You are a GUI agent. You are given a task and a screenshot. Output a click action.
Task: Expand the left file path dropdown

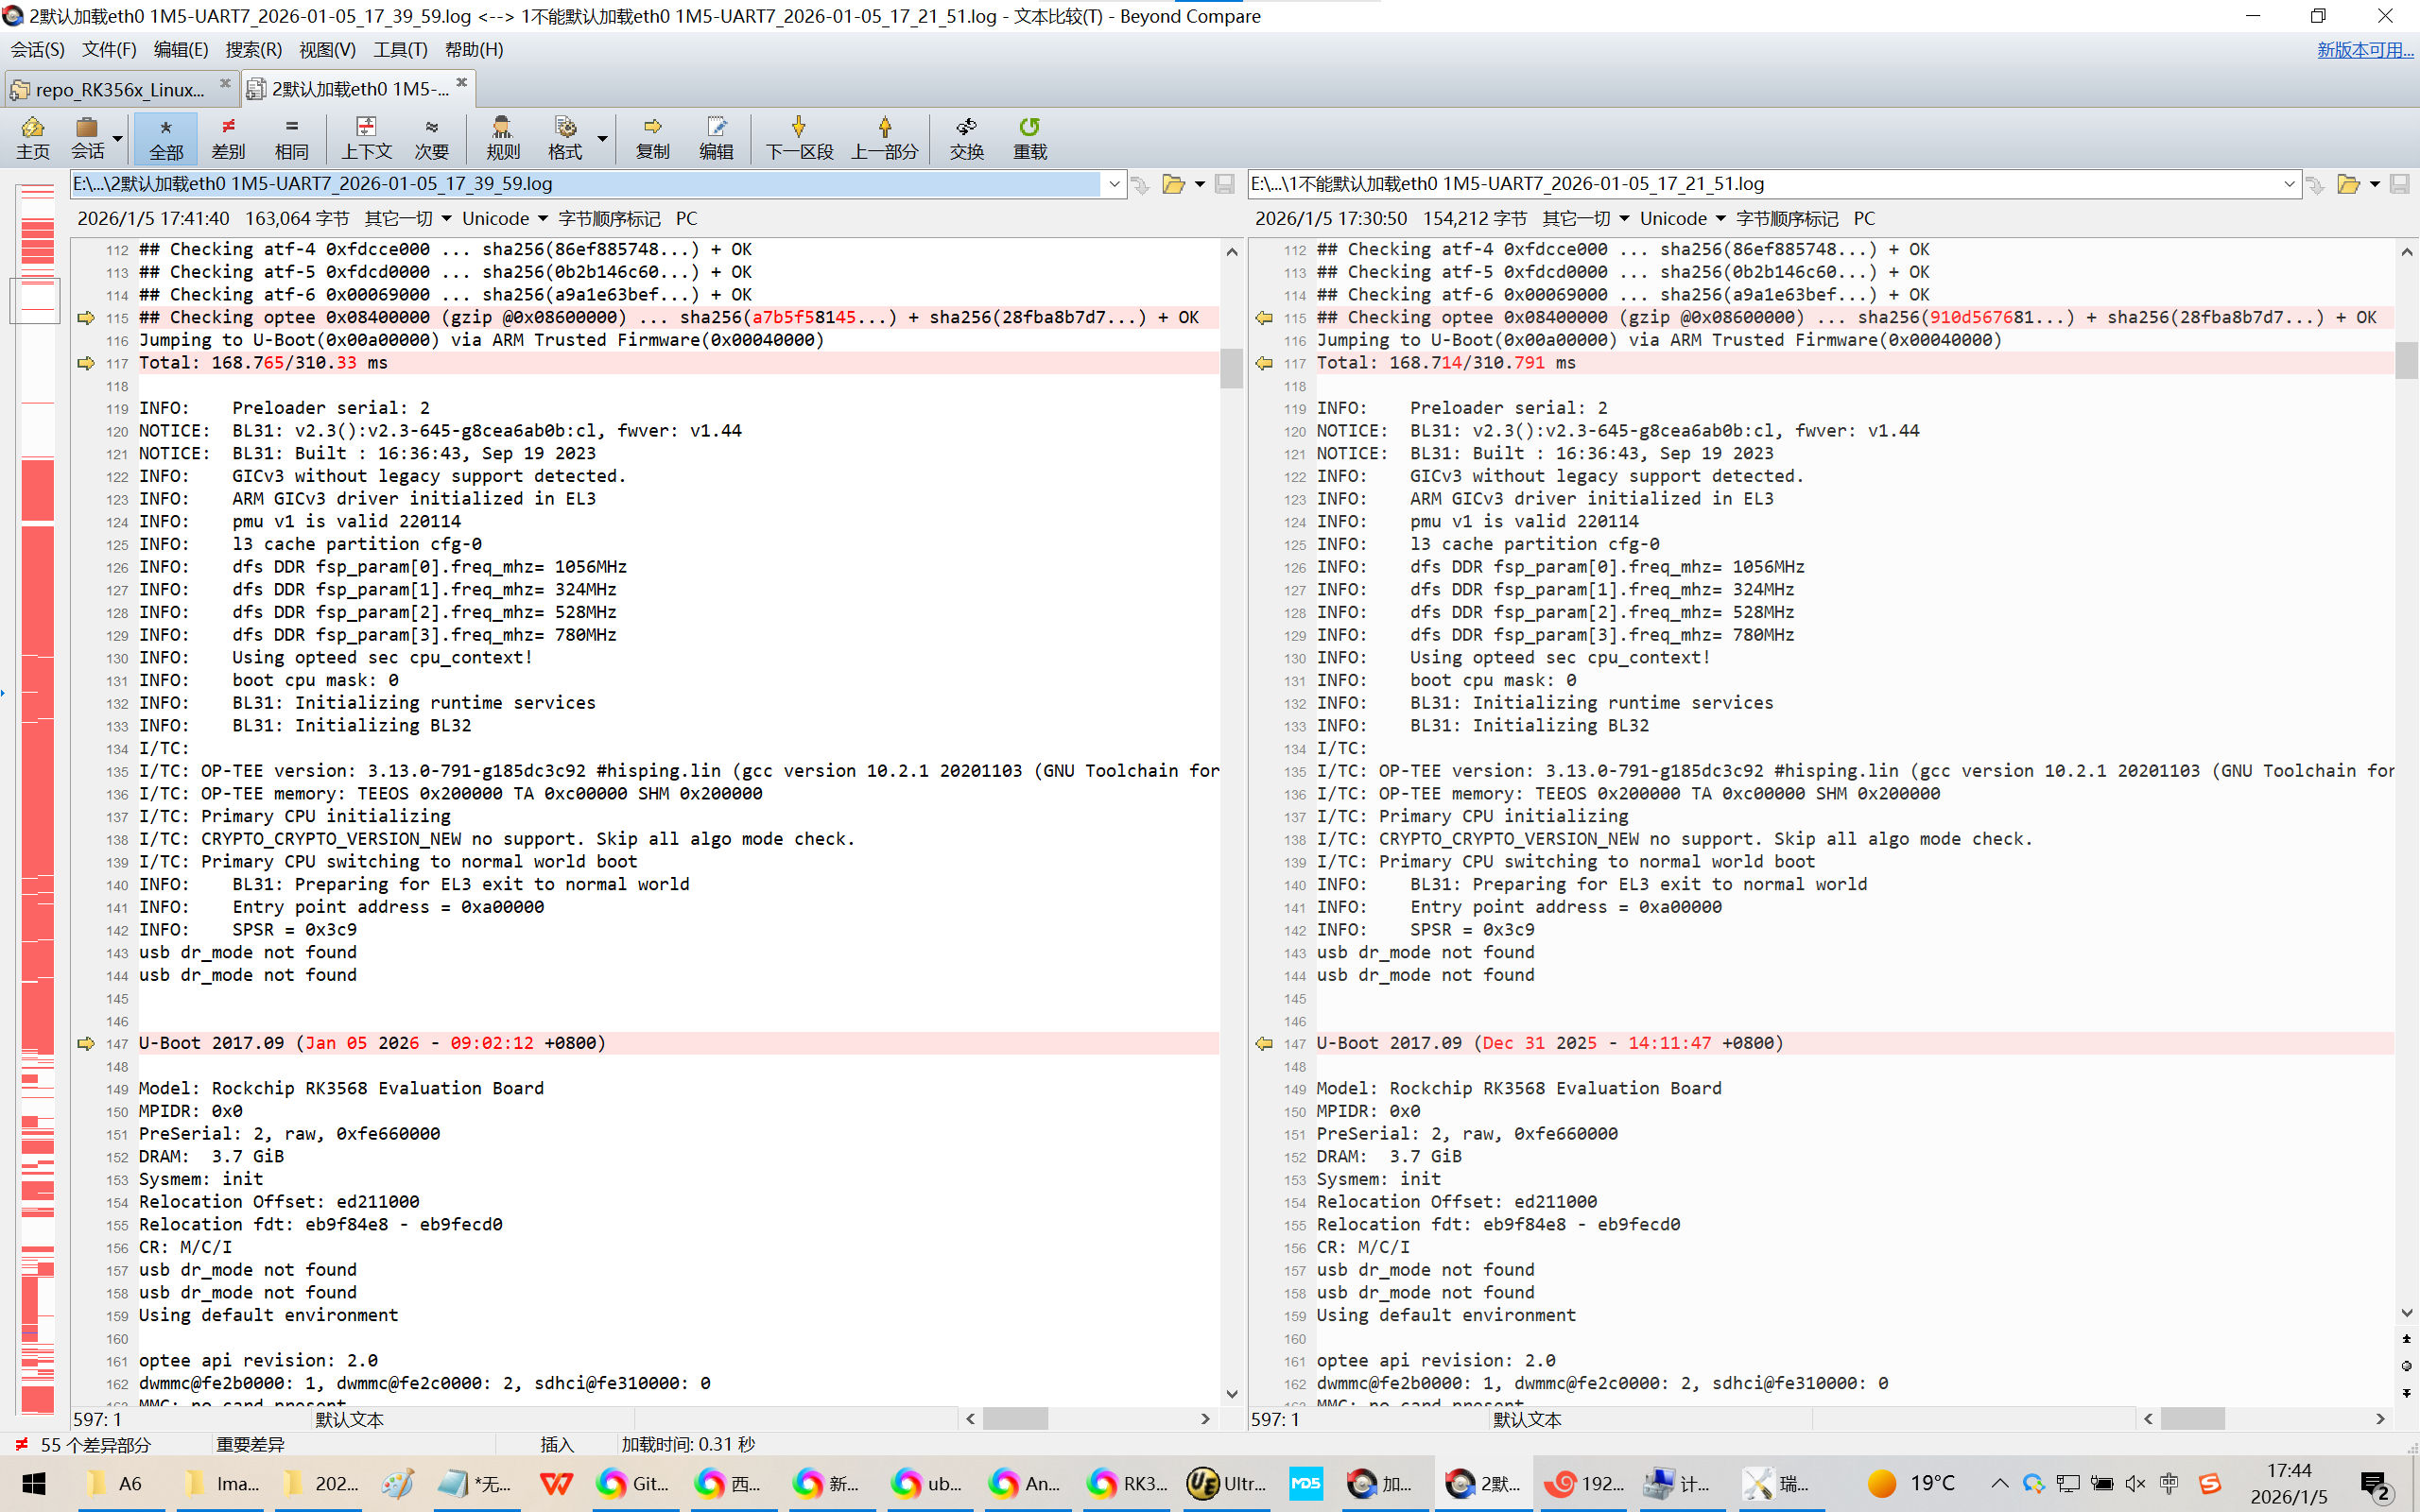(x=1114, y=184)
